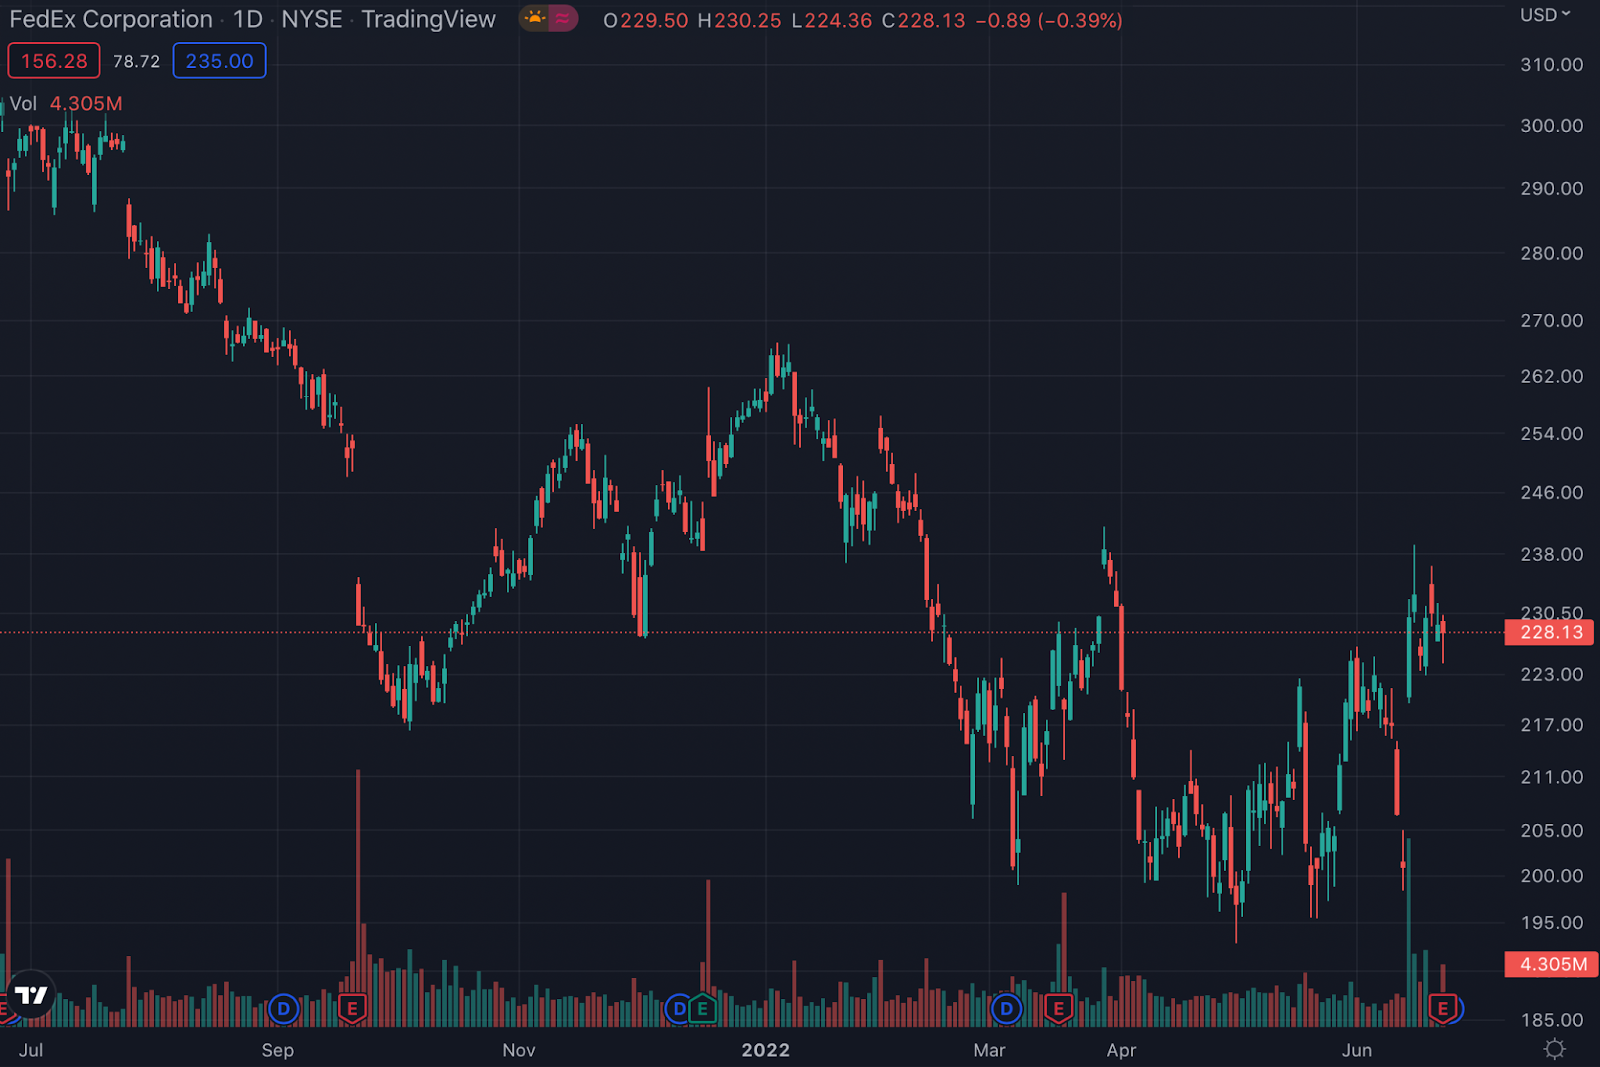The width and height of the screenshot is (1600, 1067).
Task: Click the 200.00 price axis label
Action: coord(1552,876)
